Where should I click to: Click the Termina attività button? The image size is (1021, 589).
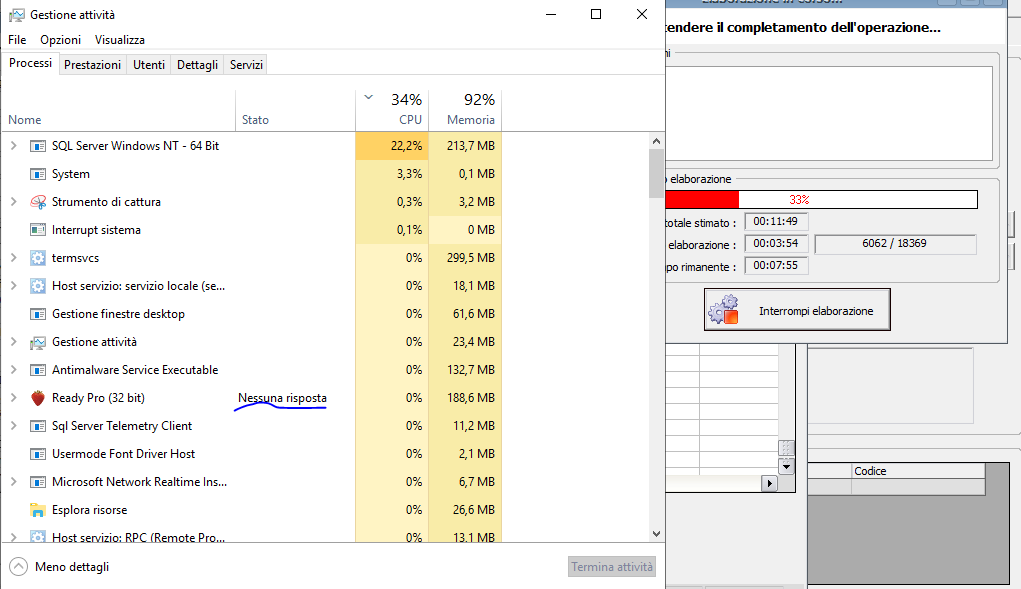point(611,567)
